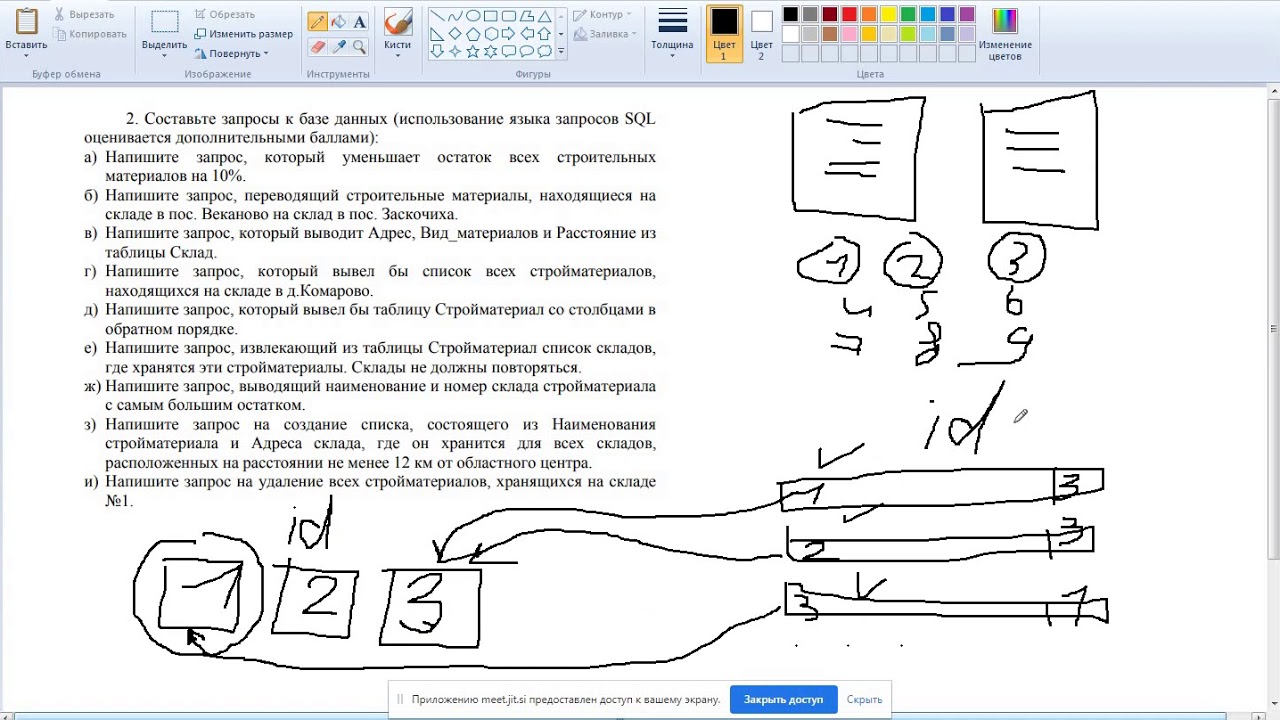
Task: Choose the Six-point star shape
Action: 490,51
